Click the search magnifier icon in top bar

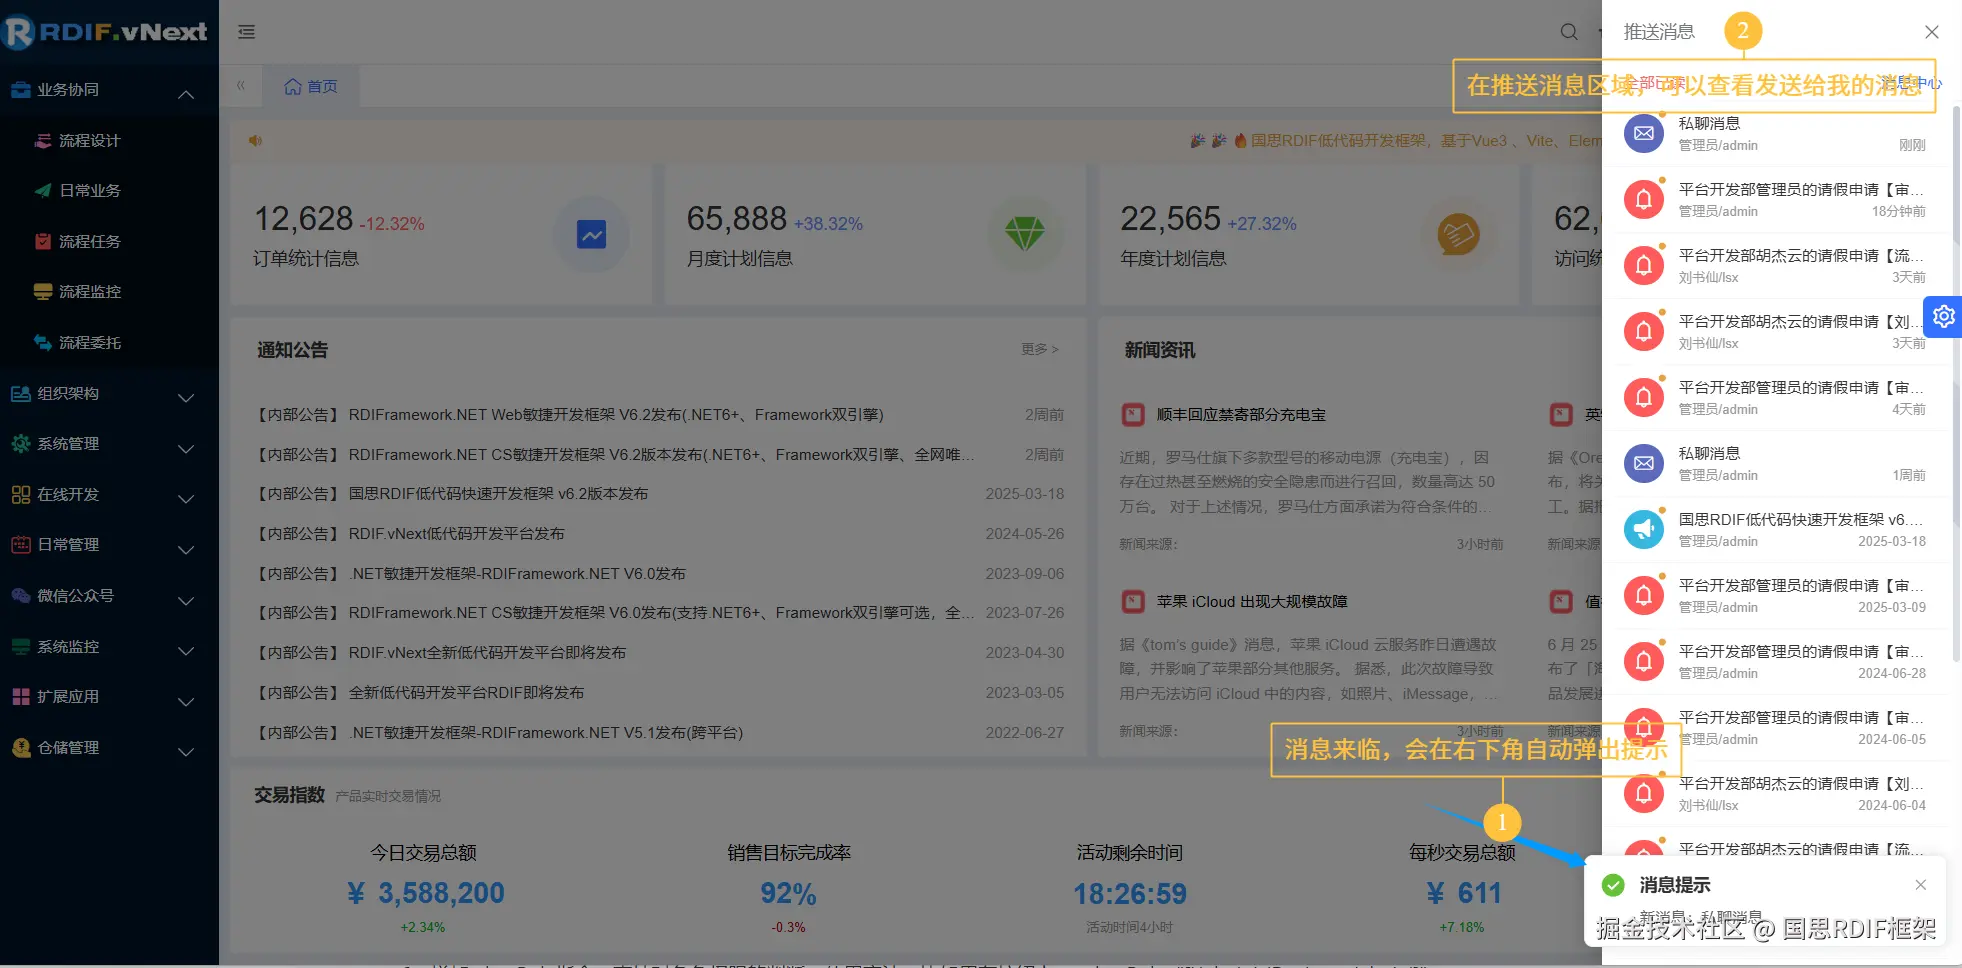tap(1566, 31)
